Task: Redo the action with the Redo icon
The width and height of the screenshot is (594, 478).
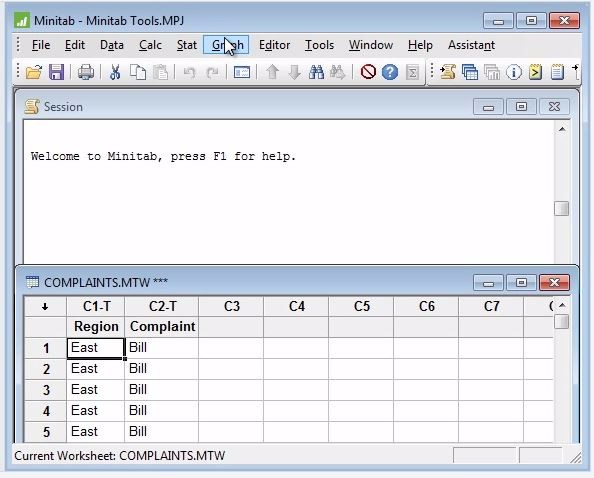Action: [x=212, y=72]
